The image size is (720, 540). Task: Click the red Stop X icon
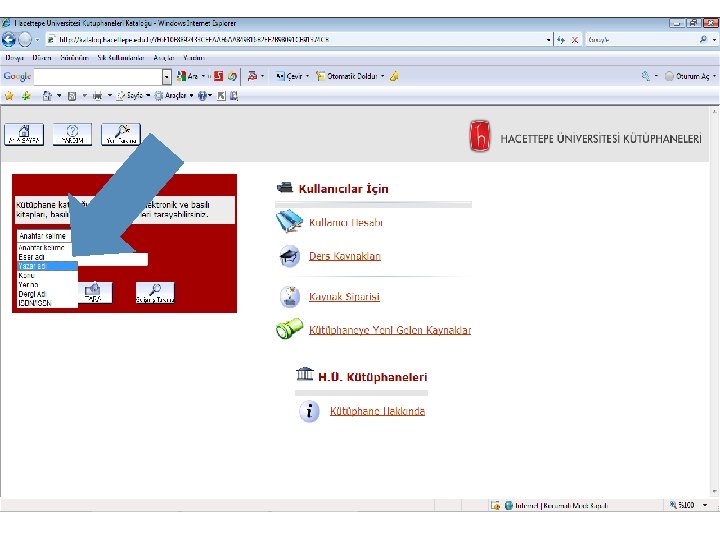point(574,40)
